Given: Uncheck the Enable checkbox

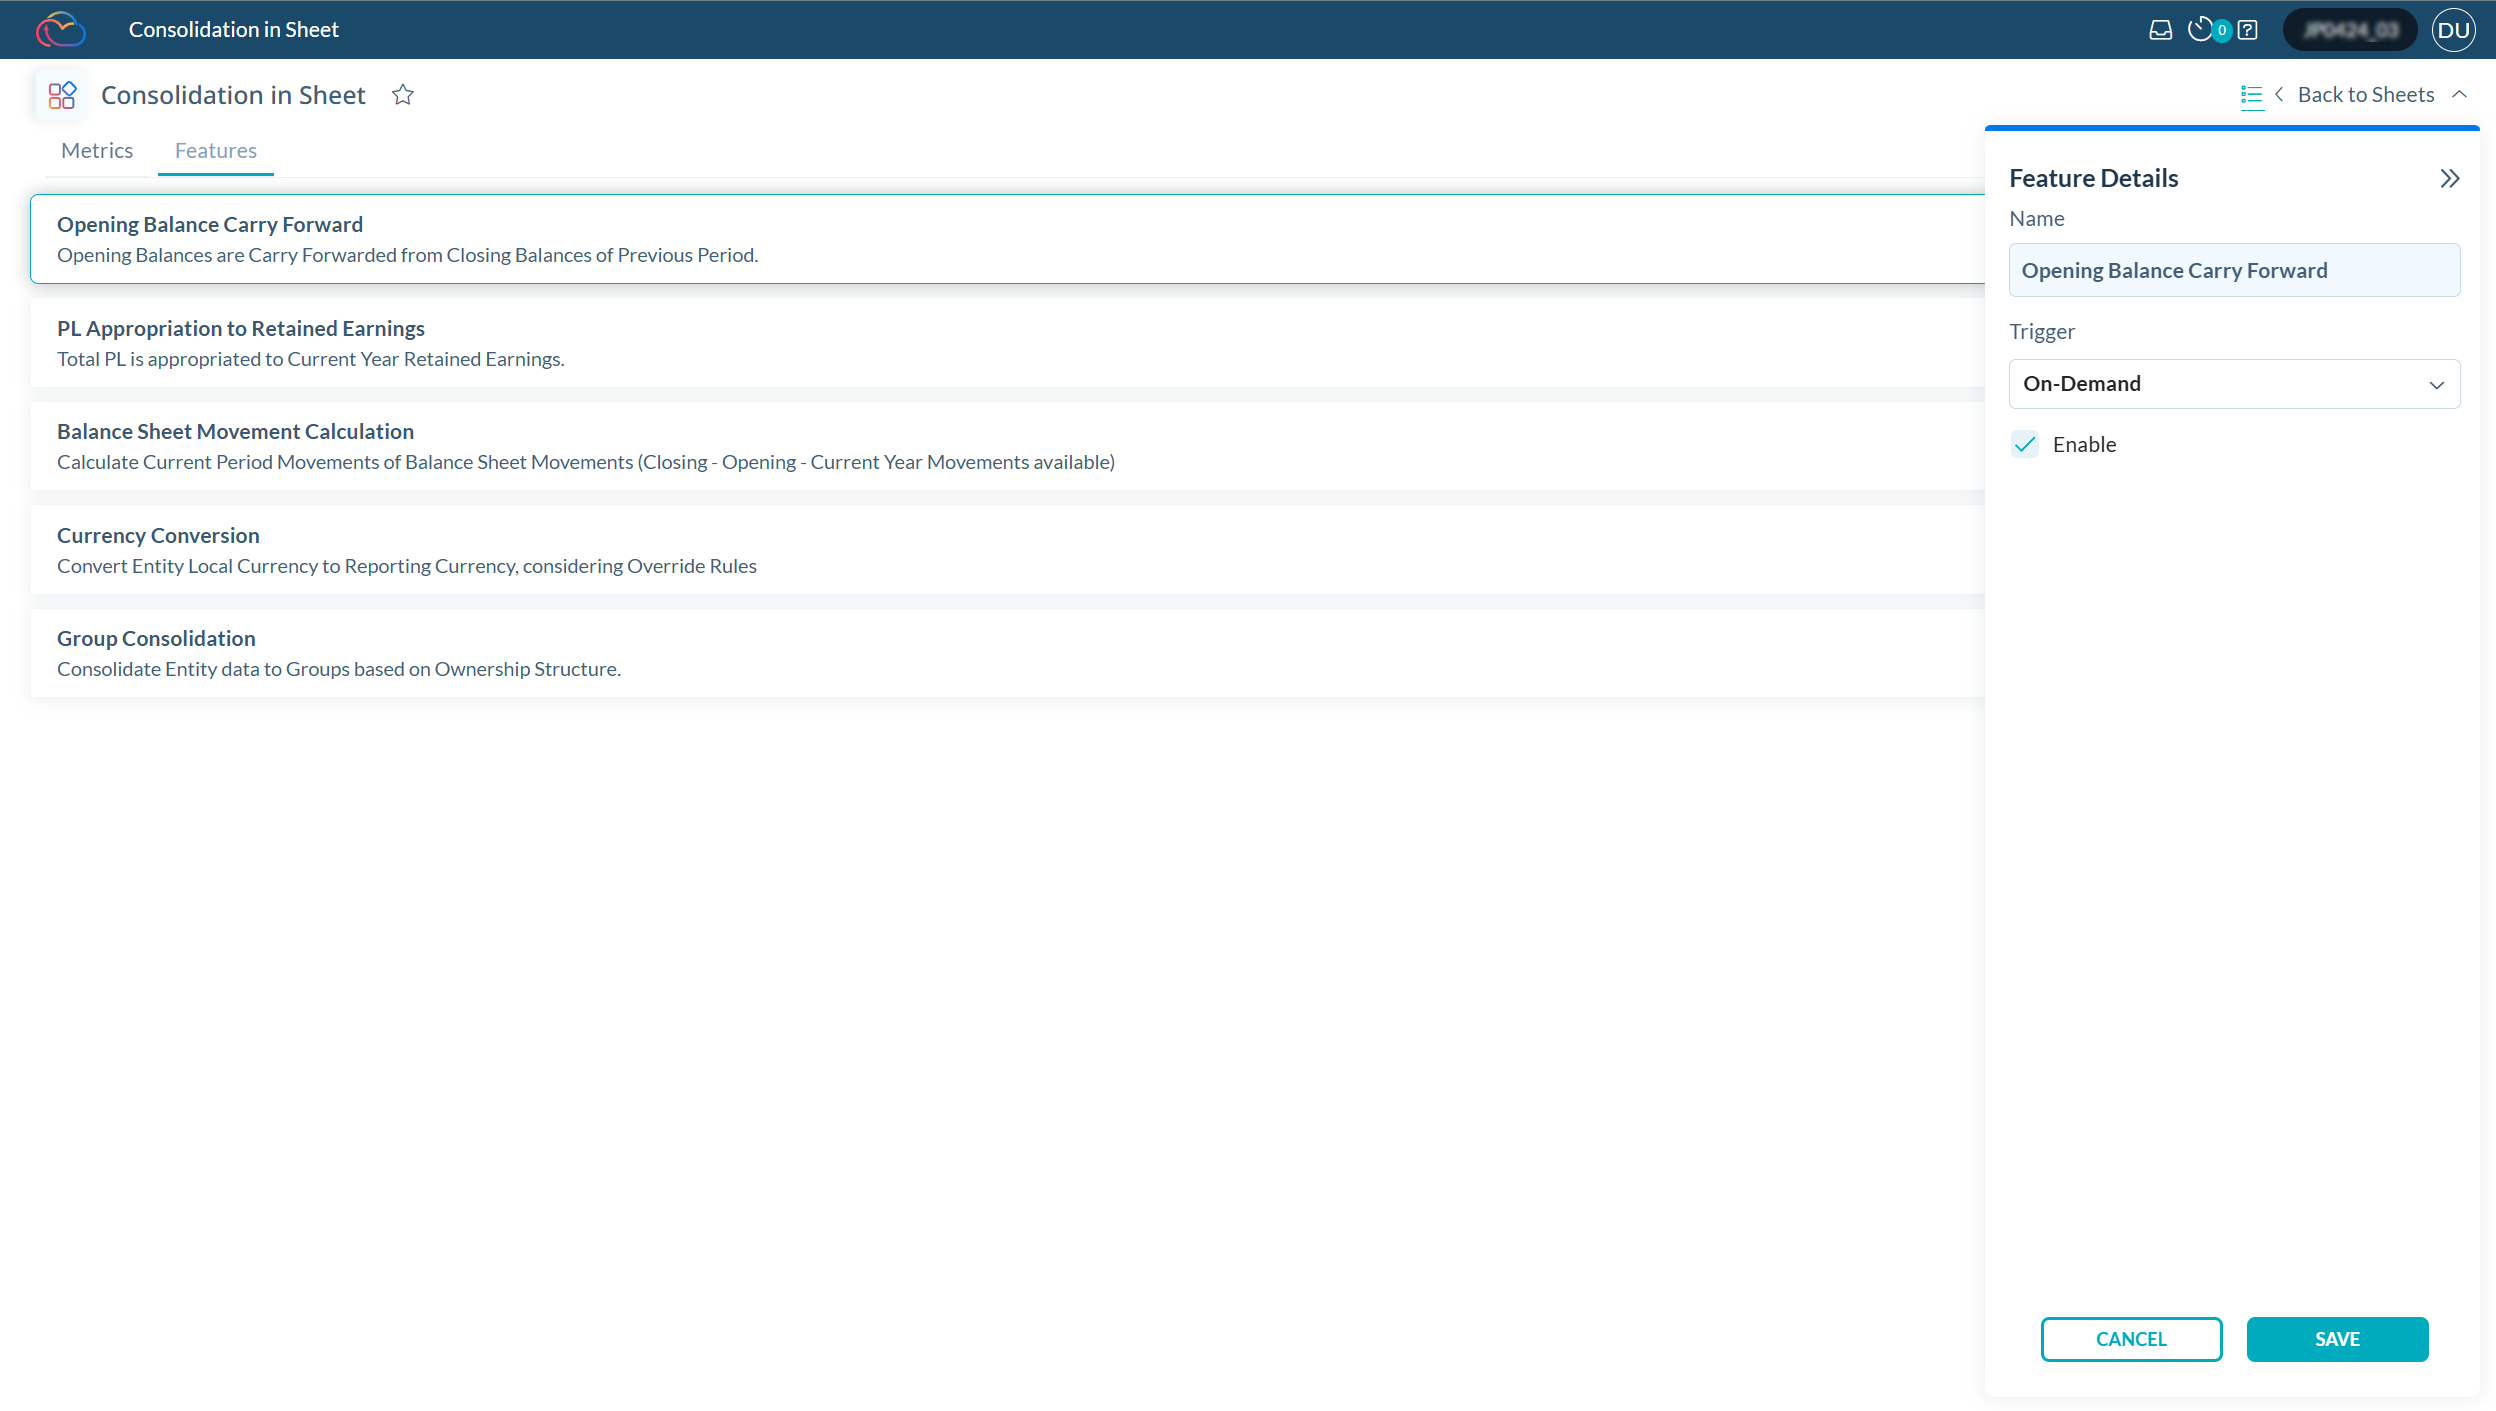Looking at the screenshot, I should (2025, 445).
